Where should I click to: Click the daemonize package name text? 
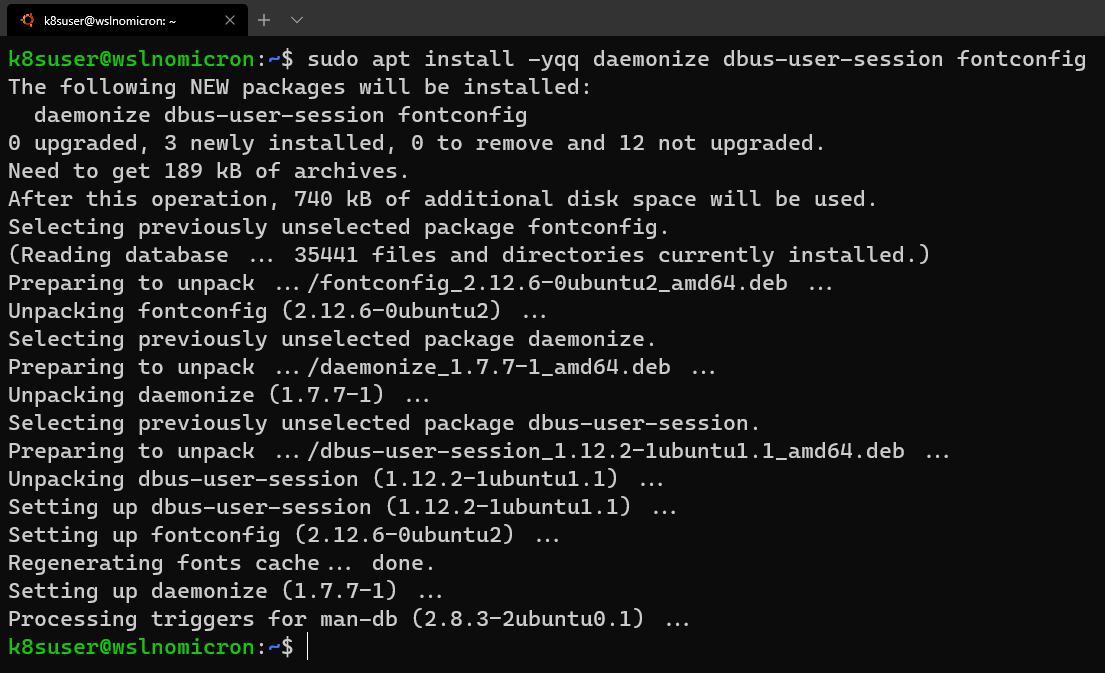[92, 114]
